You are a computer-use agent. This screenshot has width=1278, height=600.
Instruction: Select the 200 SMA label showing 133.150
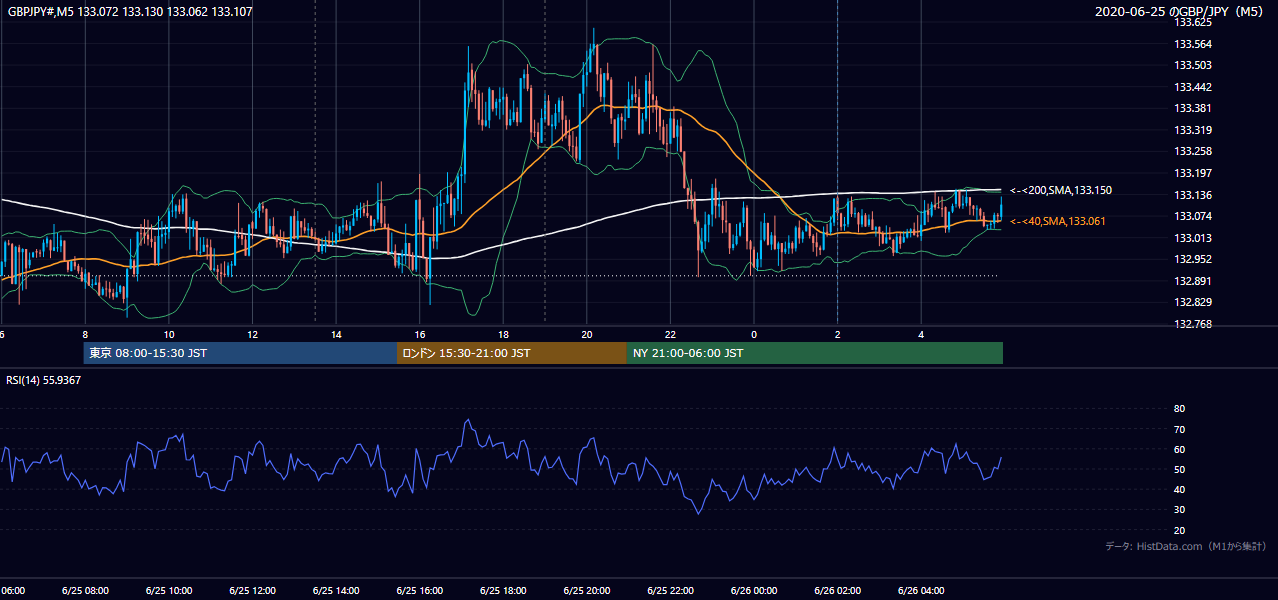pyautogui.click(x=1061, y=190)
